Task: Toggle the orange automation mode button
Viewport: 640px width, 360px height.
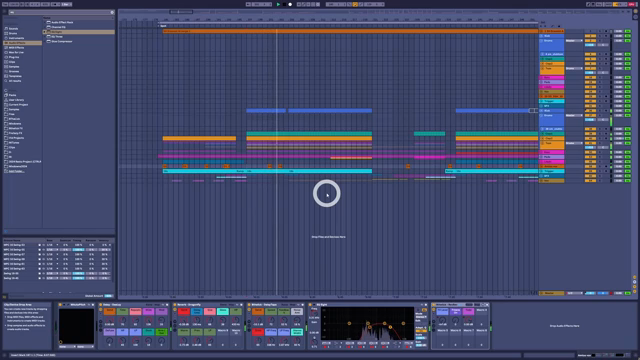Action: click(355, 4)
